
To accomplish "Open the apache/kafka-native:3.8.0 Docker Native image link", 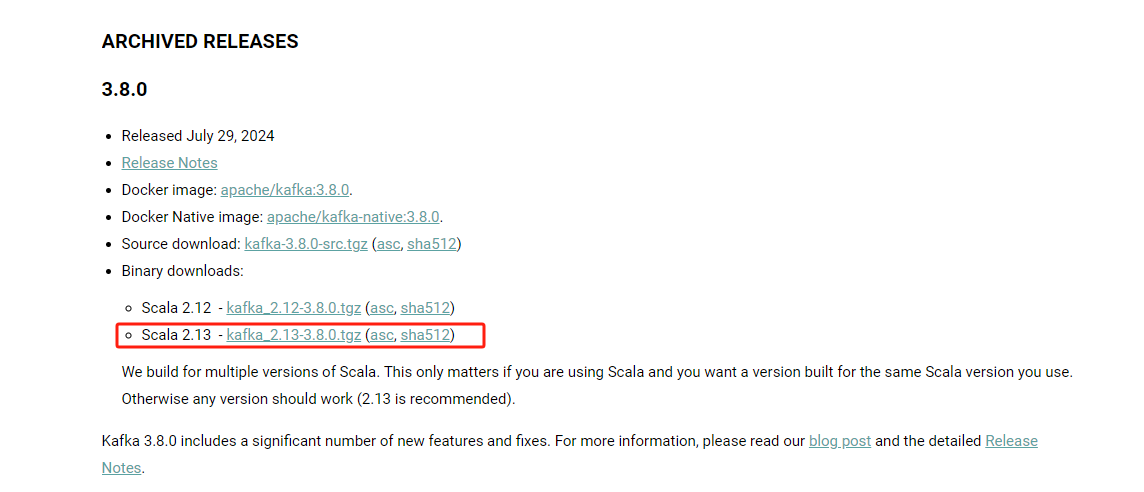I will pyautogui.click(x=354, y=217).
